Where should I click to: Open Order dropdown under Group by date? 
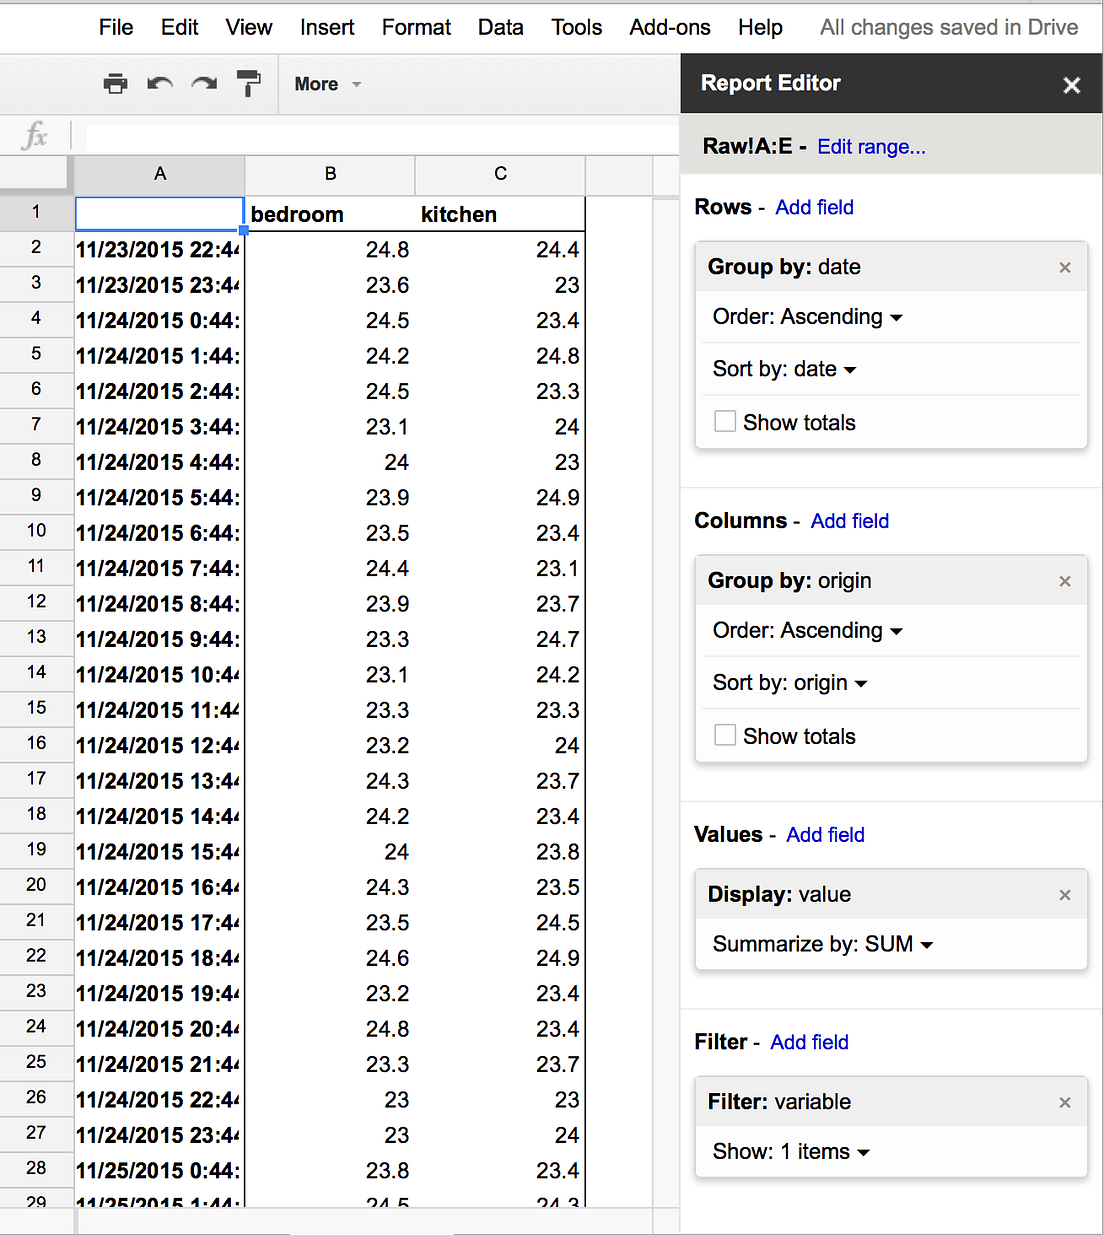(x=808, y=317)
